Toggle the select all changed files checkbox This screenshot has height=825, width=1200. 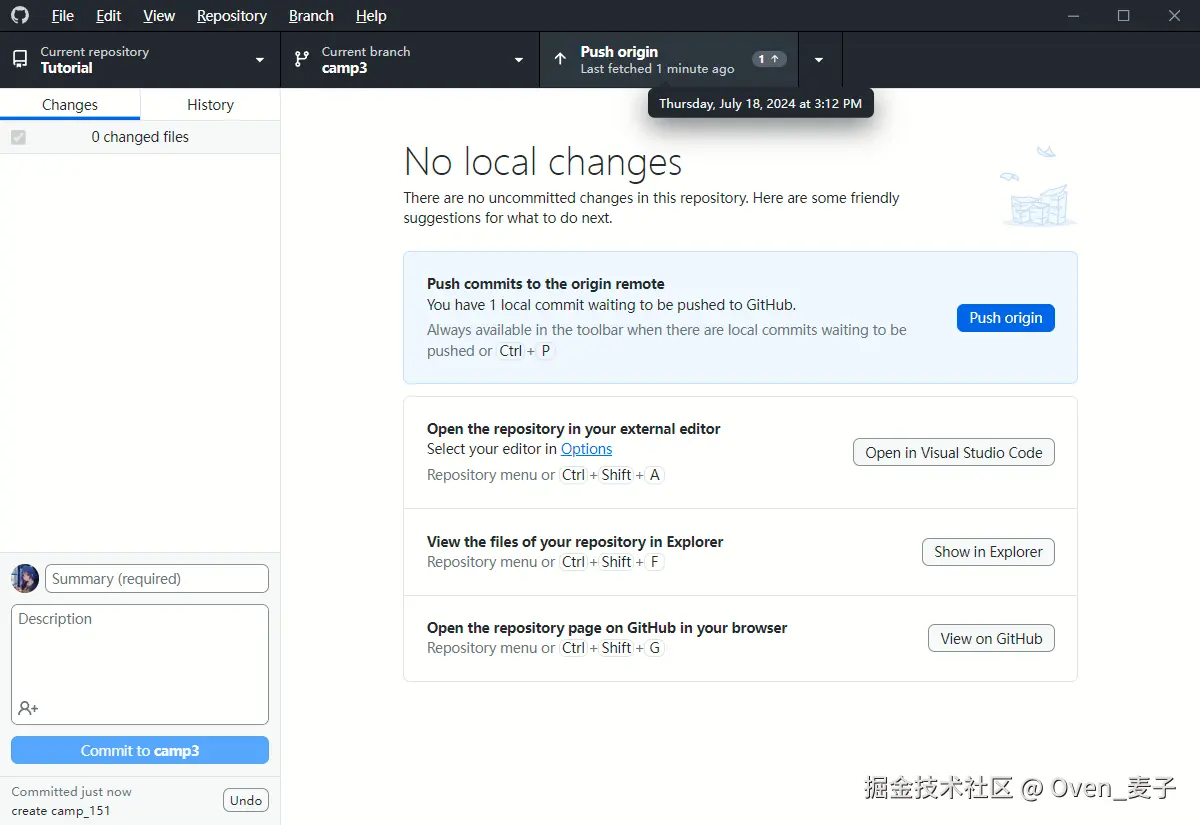(x=18, y=137)
